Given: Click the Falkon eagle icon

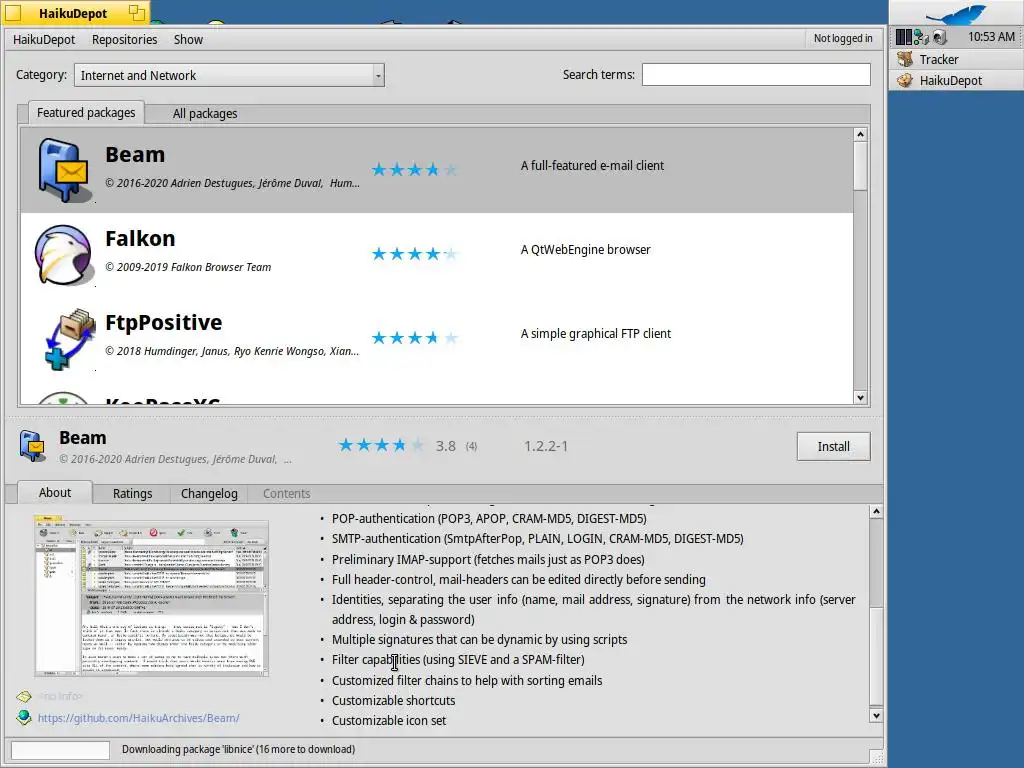Looking at the screenshot, I should (63, 255).
